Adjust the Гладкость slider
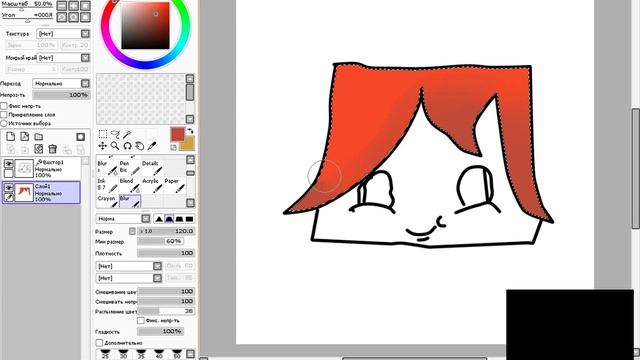 click(x=160, y=332)
